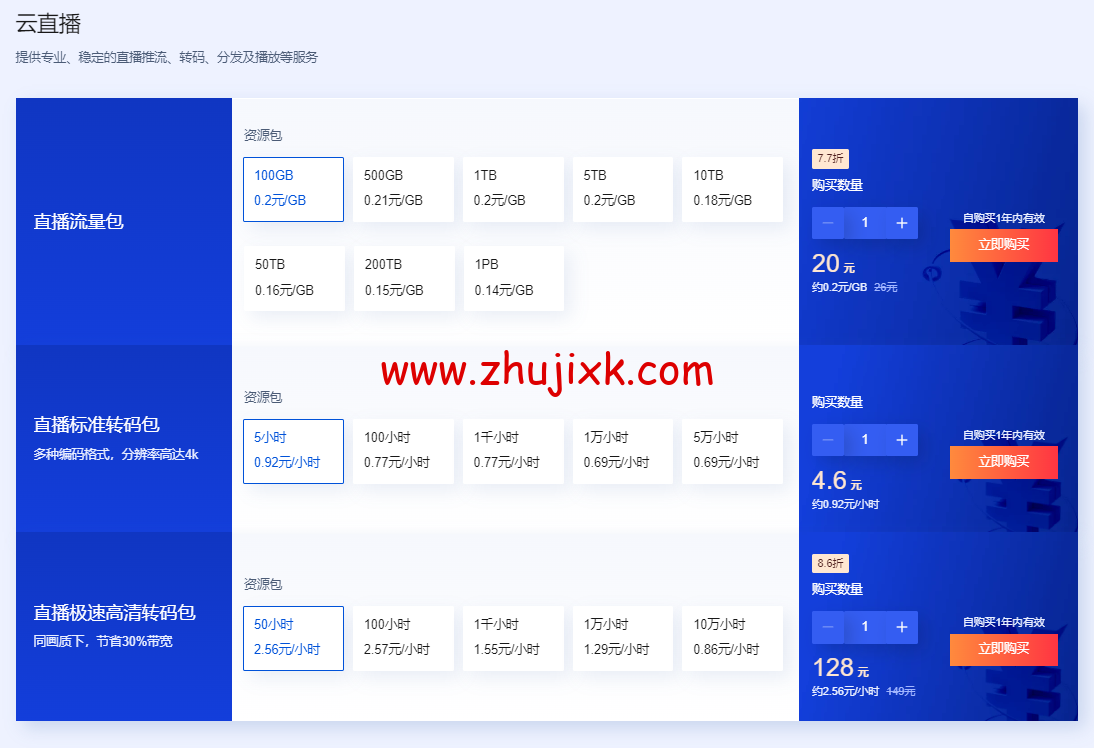Select 5小时 standard transcoding package
The height and width of the screenshot is (748, 1094).
point(293,451)
